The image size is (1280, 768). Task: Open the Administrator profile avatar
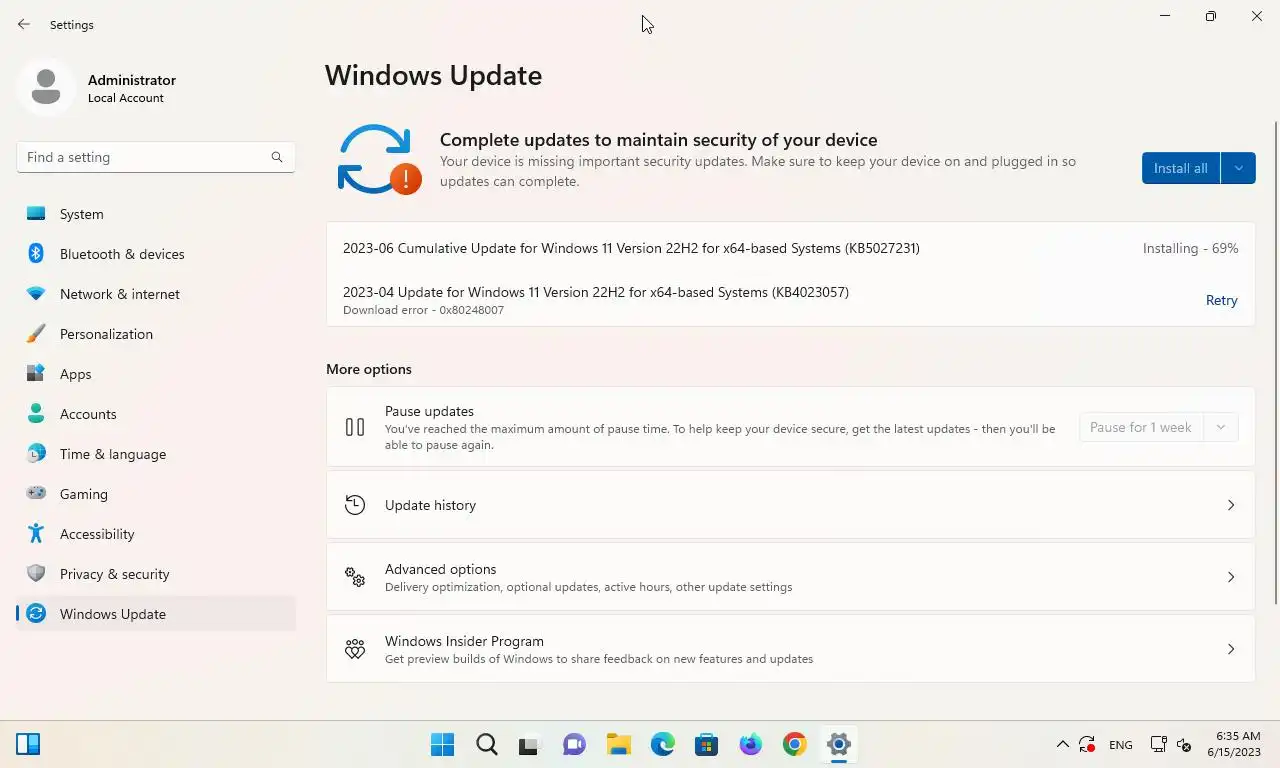46,88
